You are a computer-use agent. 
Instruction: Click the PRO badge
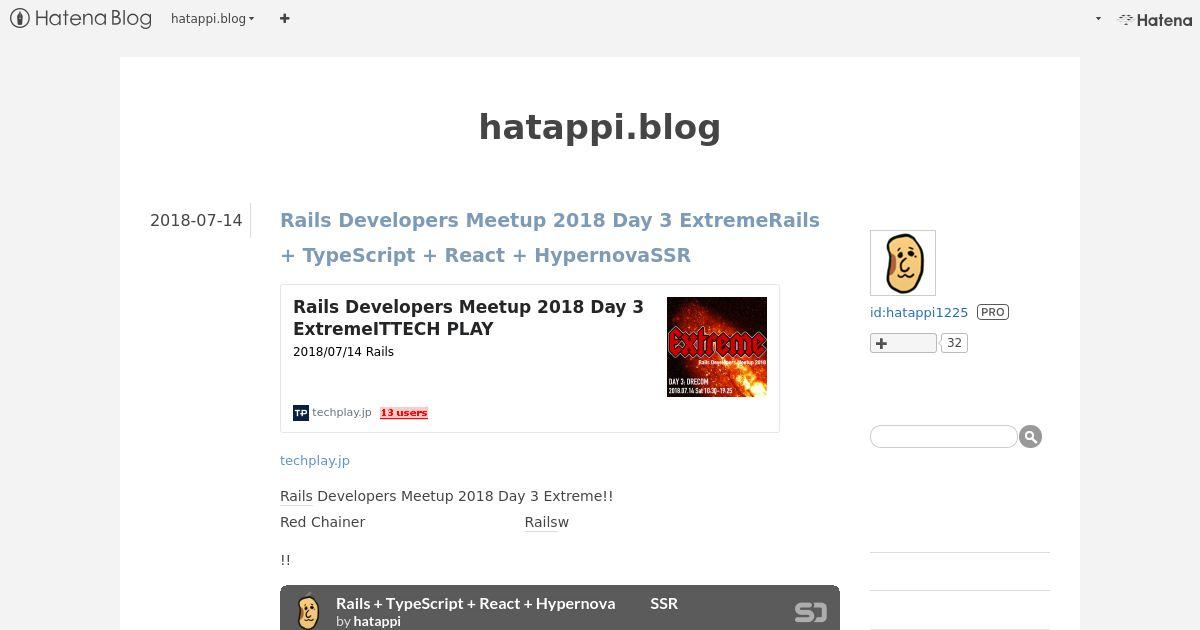pyautogui.click(x=993, y=312)
